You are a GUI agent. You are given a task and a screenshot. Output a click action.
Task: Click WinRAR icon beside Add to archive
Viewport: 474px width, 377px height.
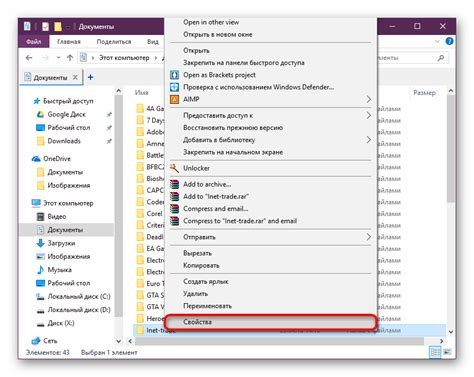click(x=174, y=184)
